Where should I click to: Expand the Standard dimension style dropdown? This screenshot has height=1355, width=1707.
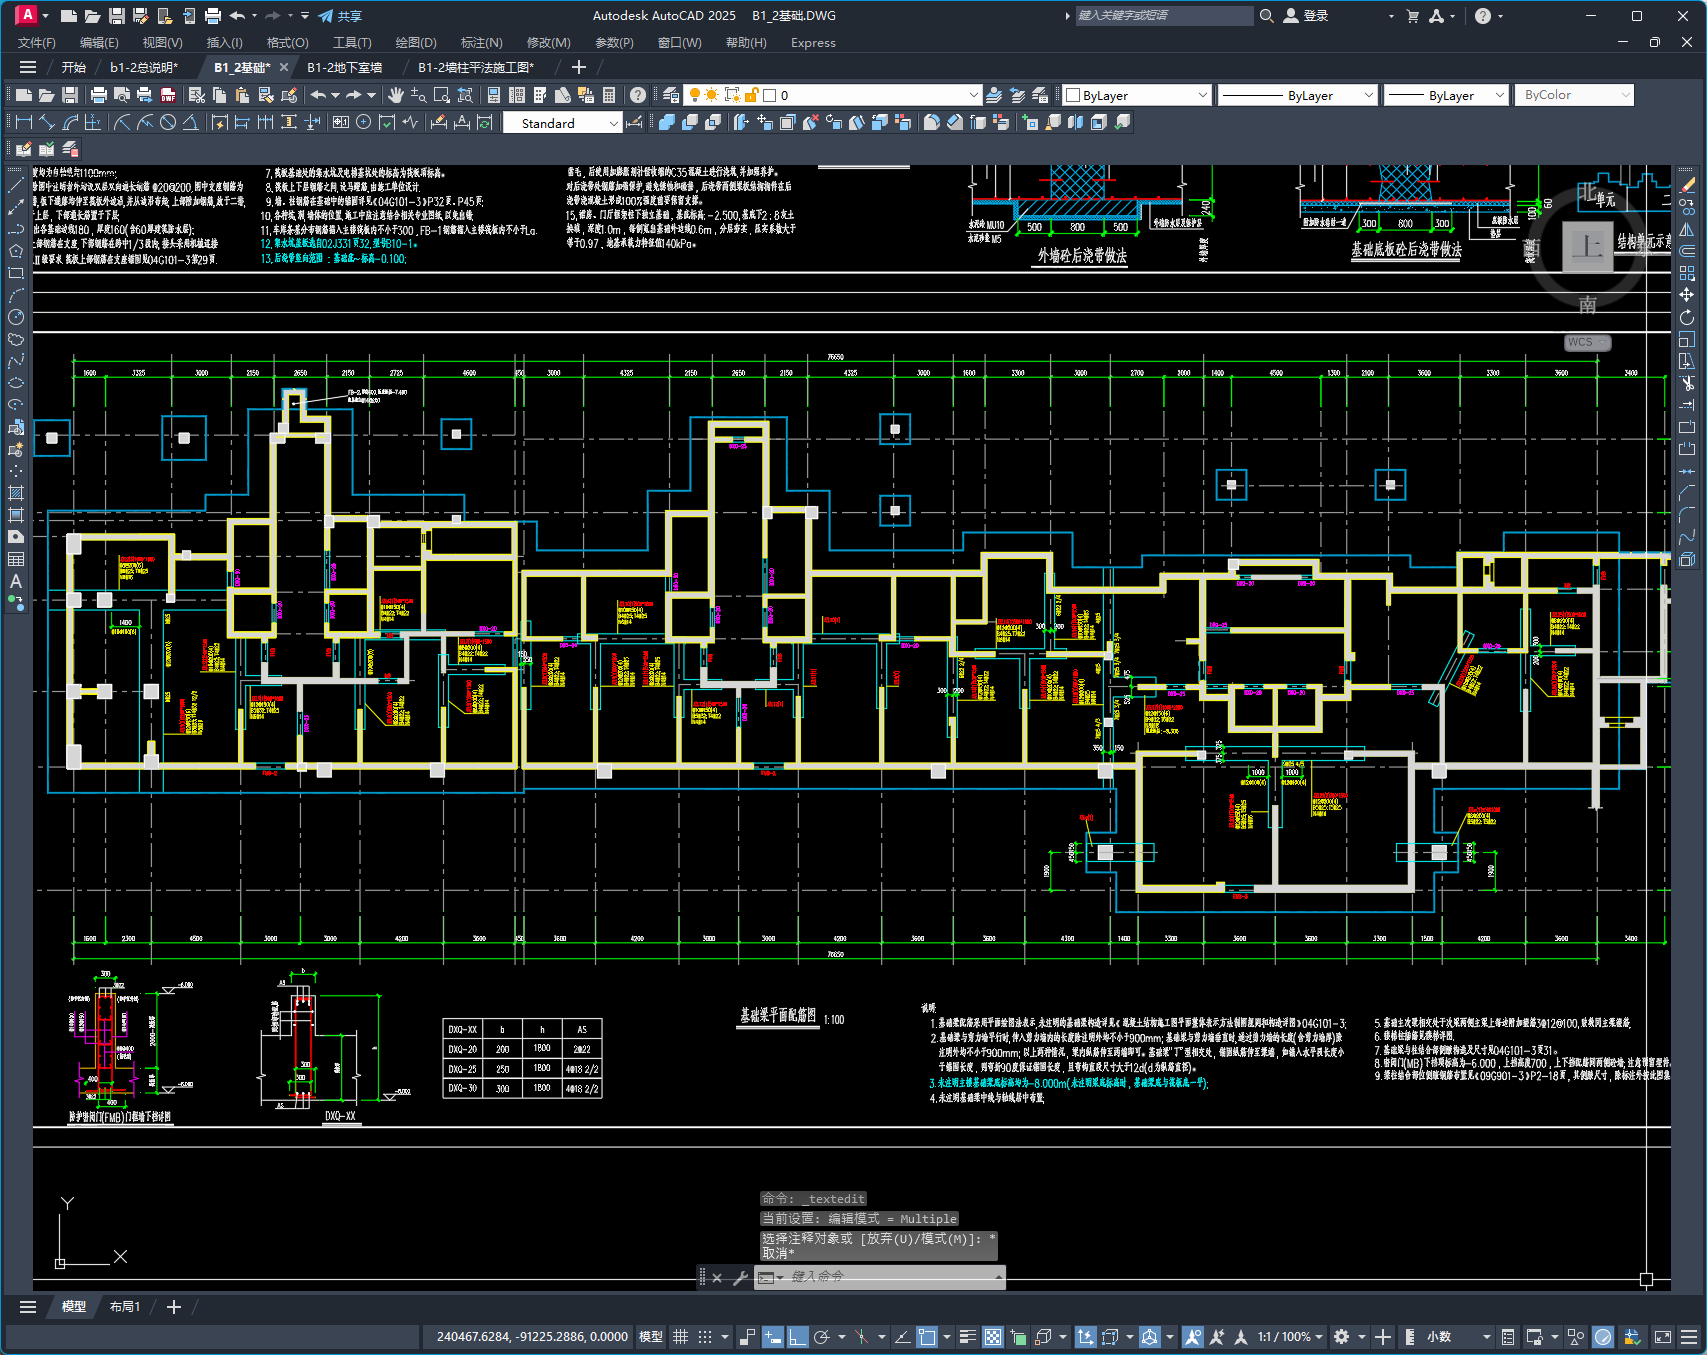[613, 123]
